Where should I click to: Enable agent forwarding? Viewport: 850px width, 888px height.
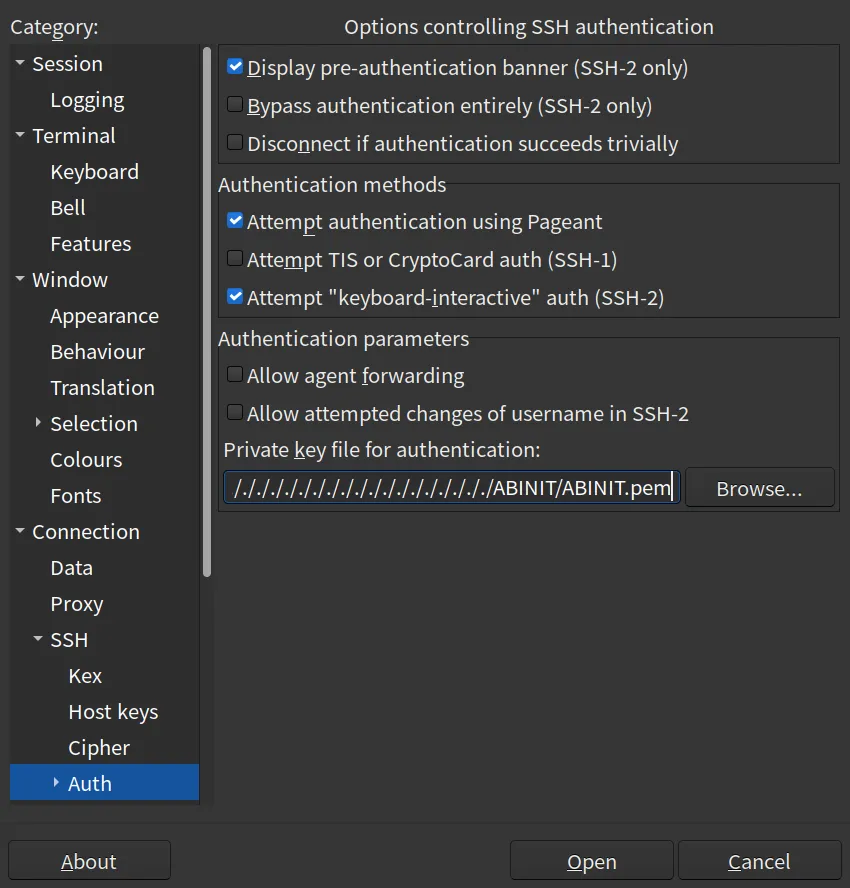[x=233, y=375]
